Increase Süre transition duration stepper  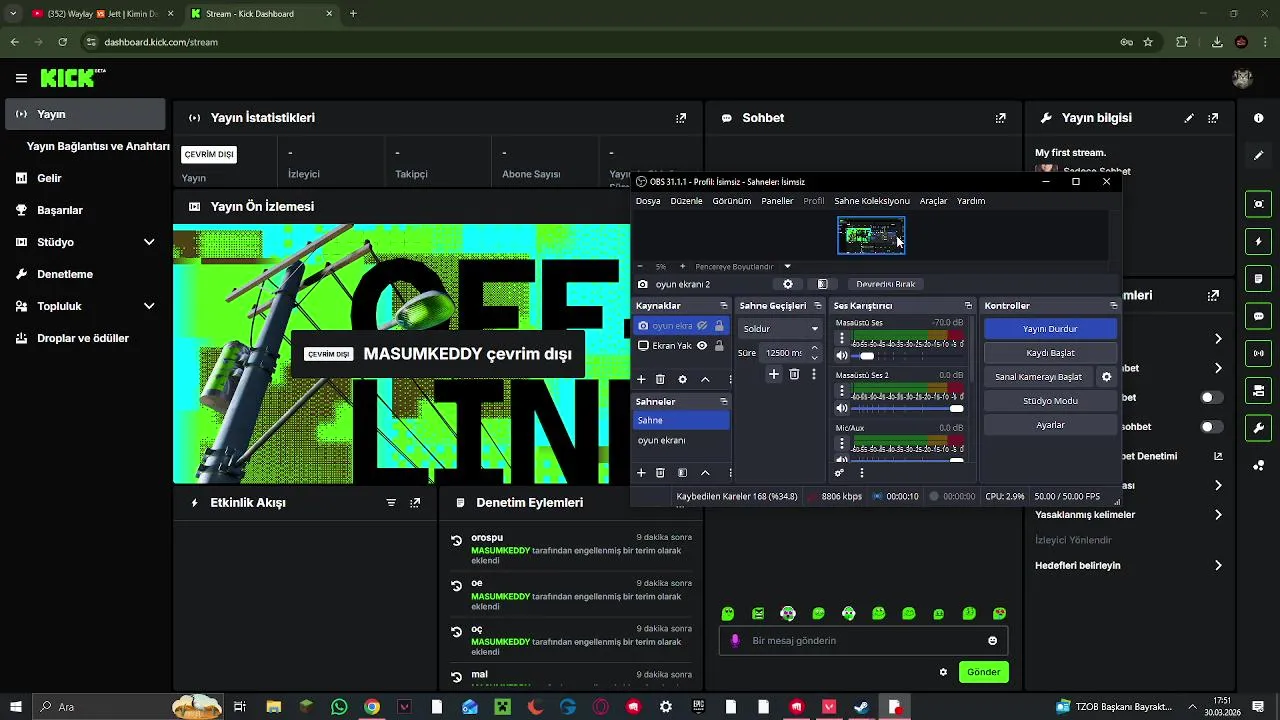(814, 348)
